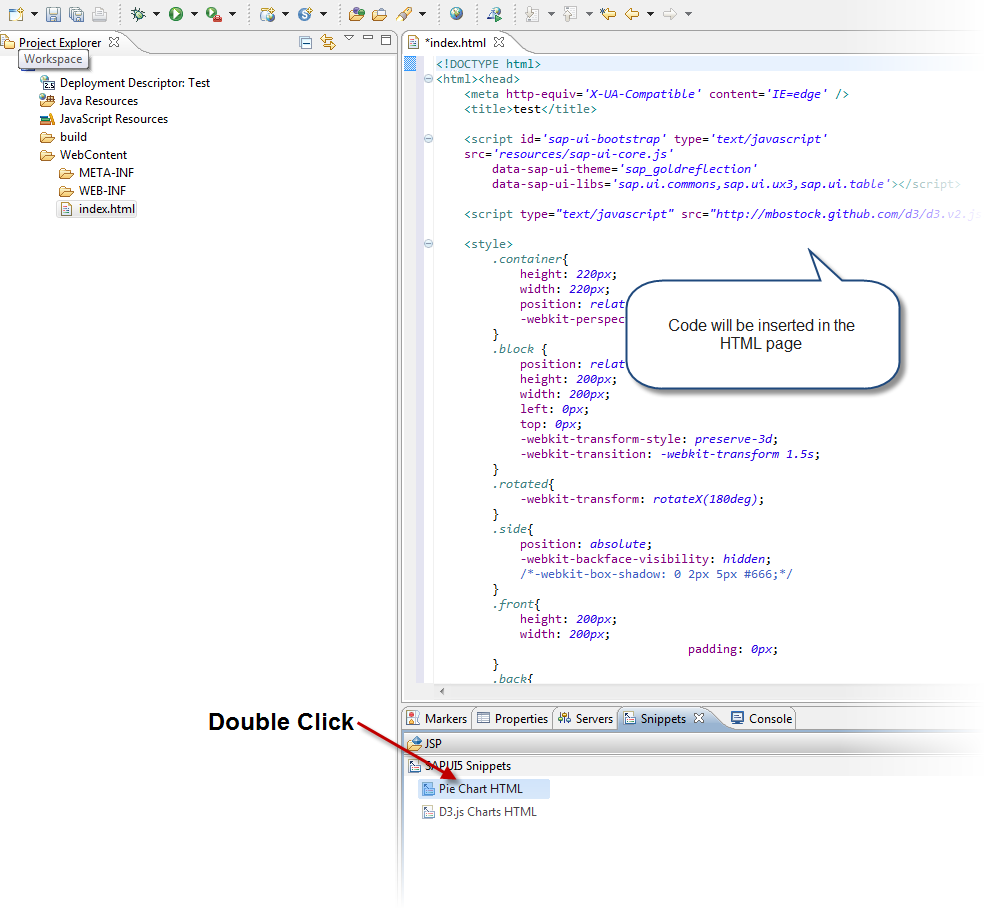This screenshot has height=909, width=985.
Task: Click the Save All icon
Action: pyautogui.click(x=75, y=14)
